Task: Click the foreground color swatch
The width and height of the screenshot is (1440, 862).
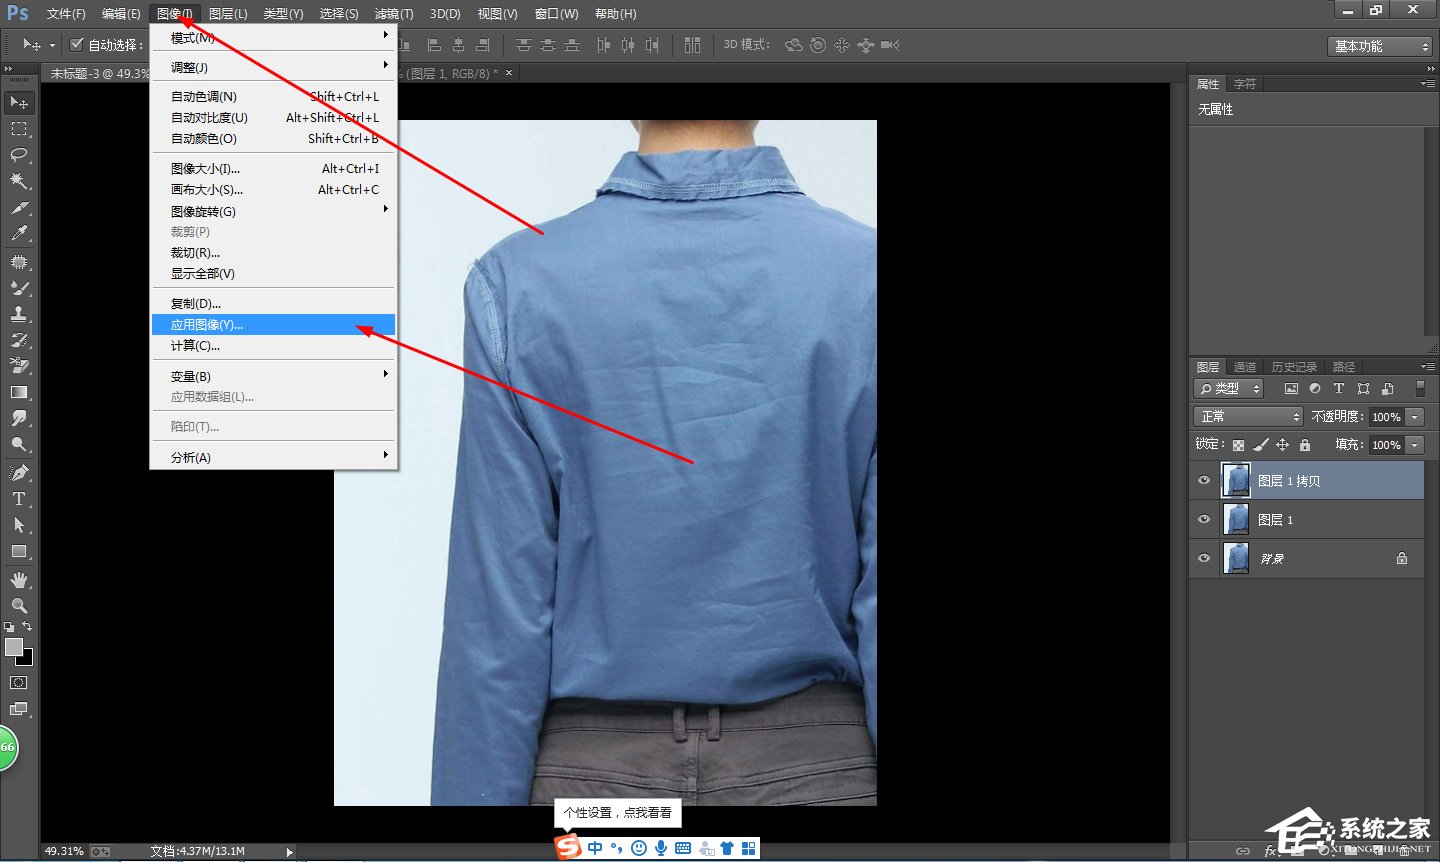Action: tap(14, 648)
